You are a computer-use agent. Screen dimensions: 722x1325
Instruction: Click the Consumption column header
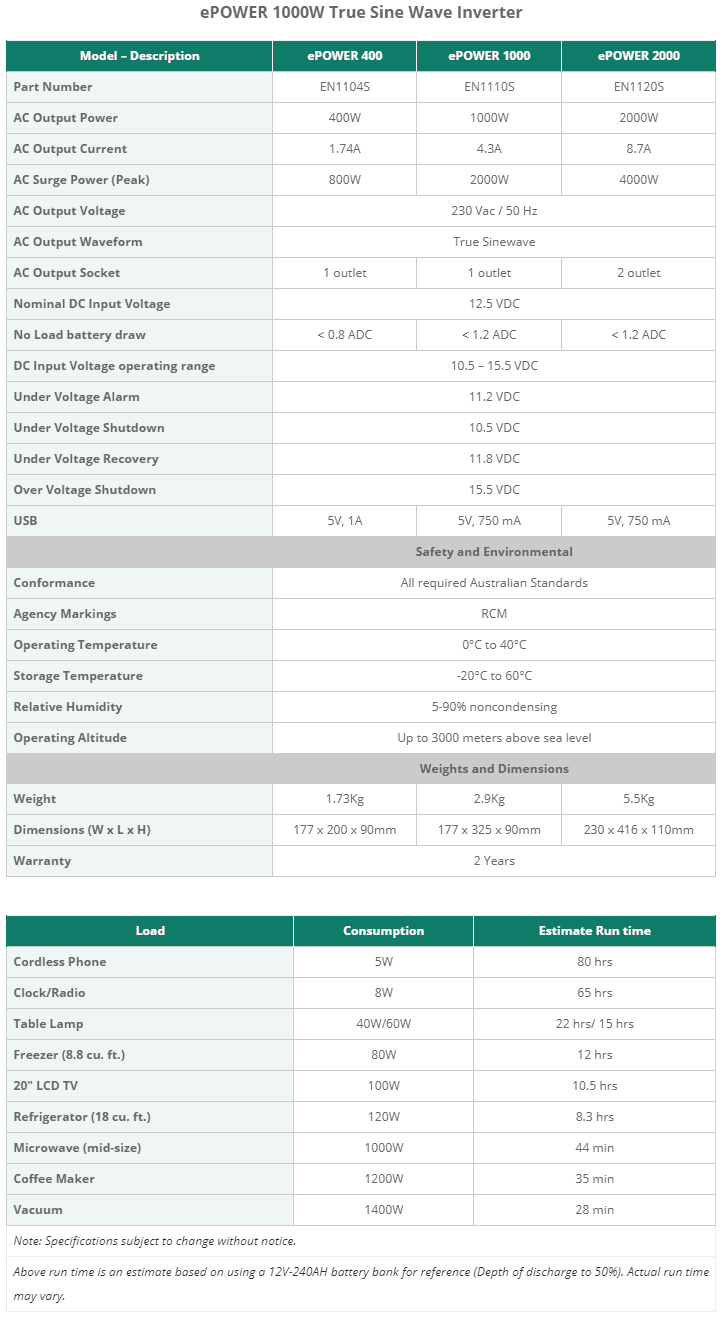(384, 931)
